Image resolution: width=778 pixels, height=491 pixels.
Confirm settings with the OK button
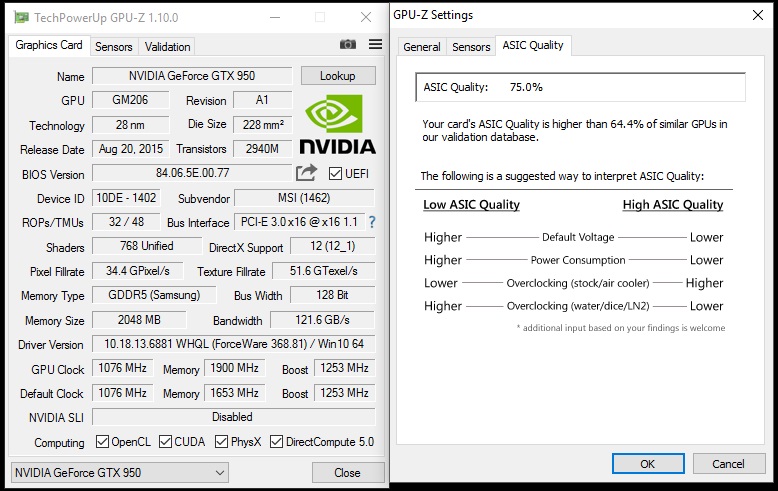pos(648,464)
